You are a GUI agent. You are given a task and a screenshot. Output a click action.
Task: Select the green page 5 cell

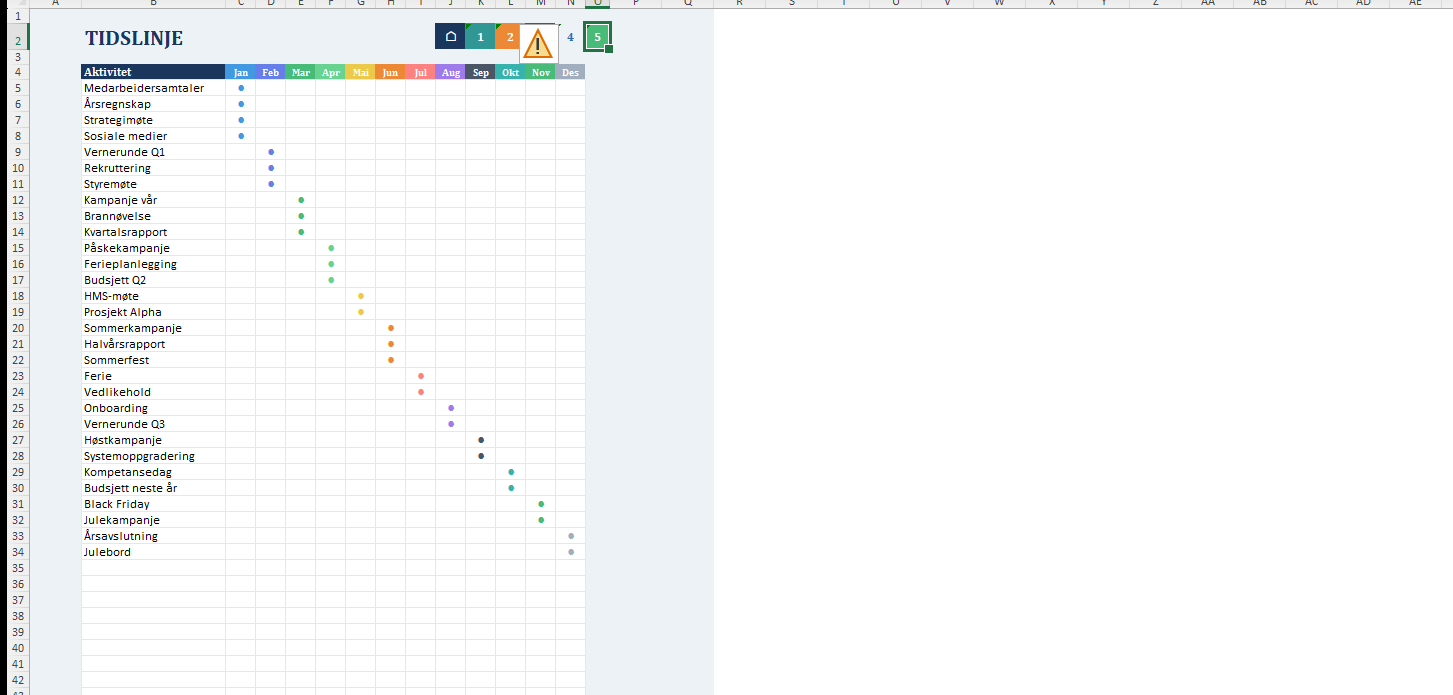597,37
